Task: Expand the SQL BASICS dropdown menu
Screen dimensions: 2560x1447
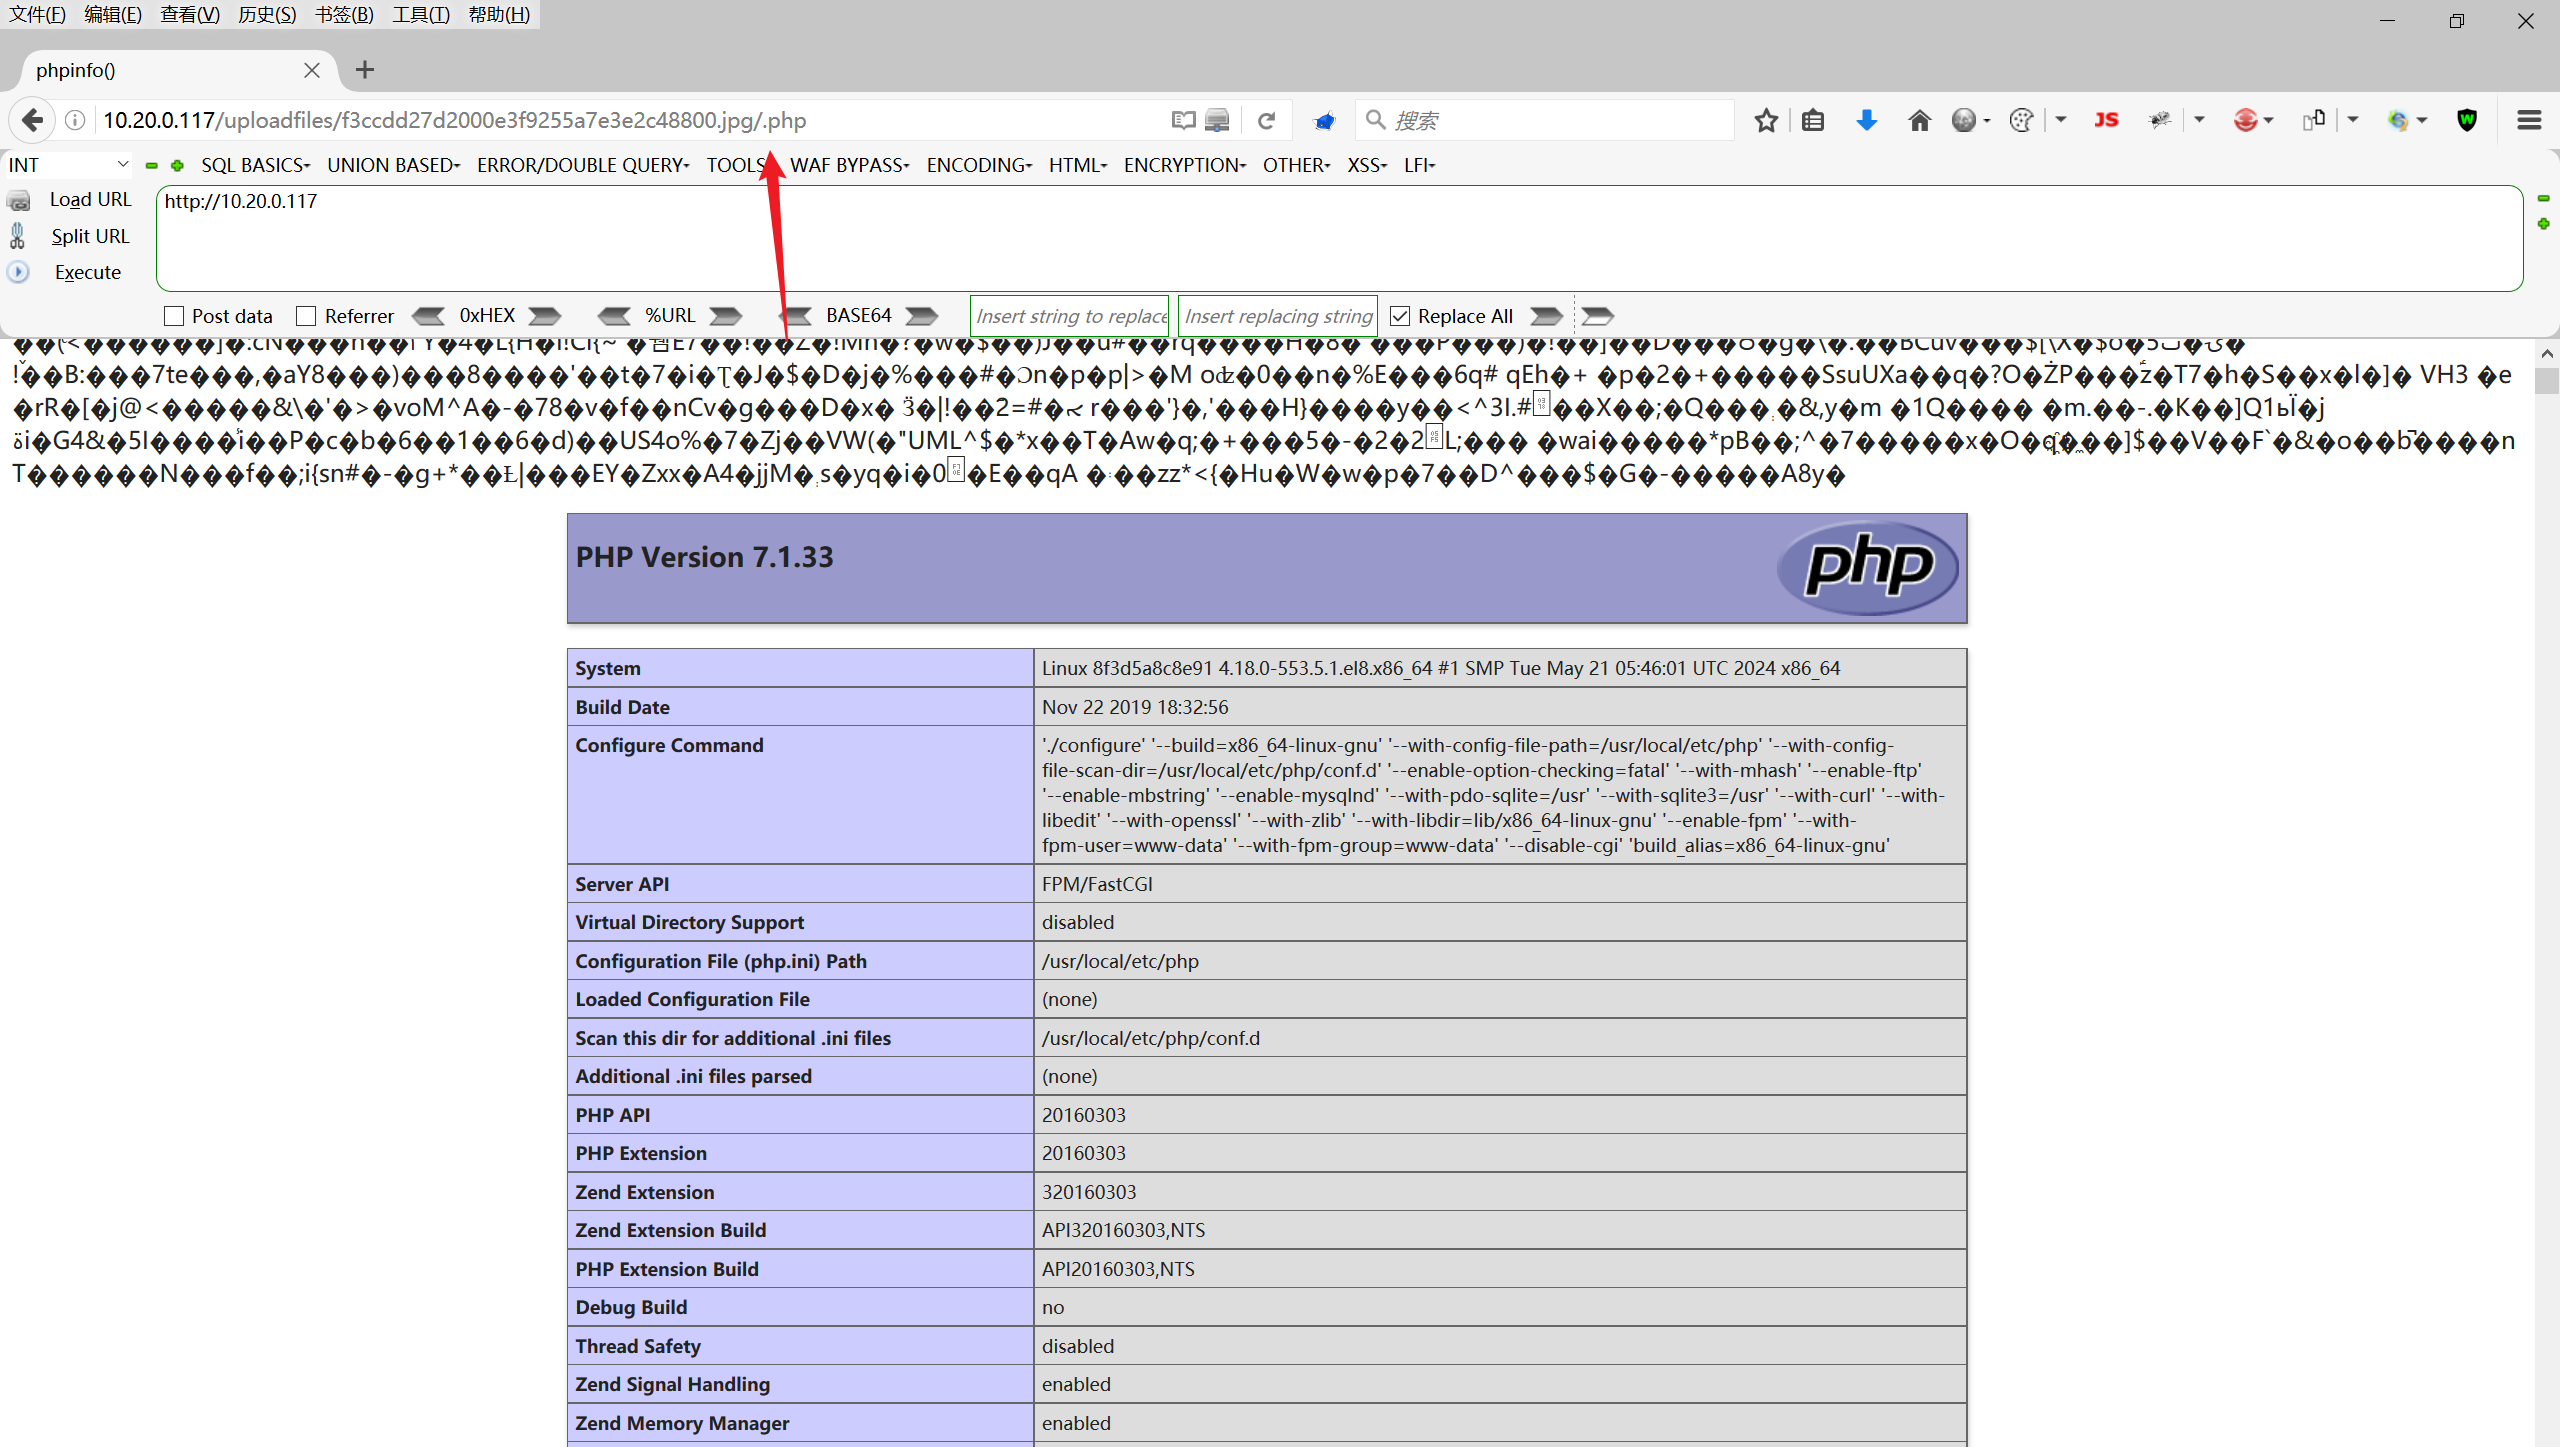Action: [255, 165]
